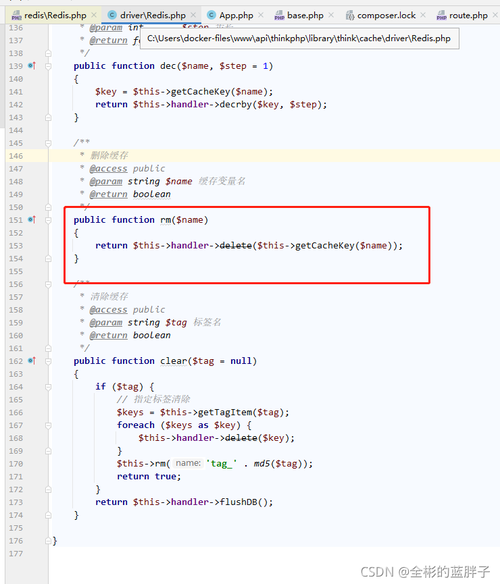Click the getTagItem method call
Viewport: 500px width, 584px height.
[x=225, y=412]
